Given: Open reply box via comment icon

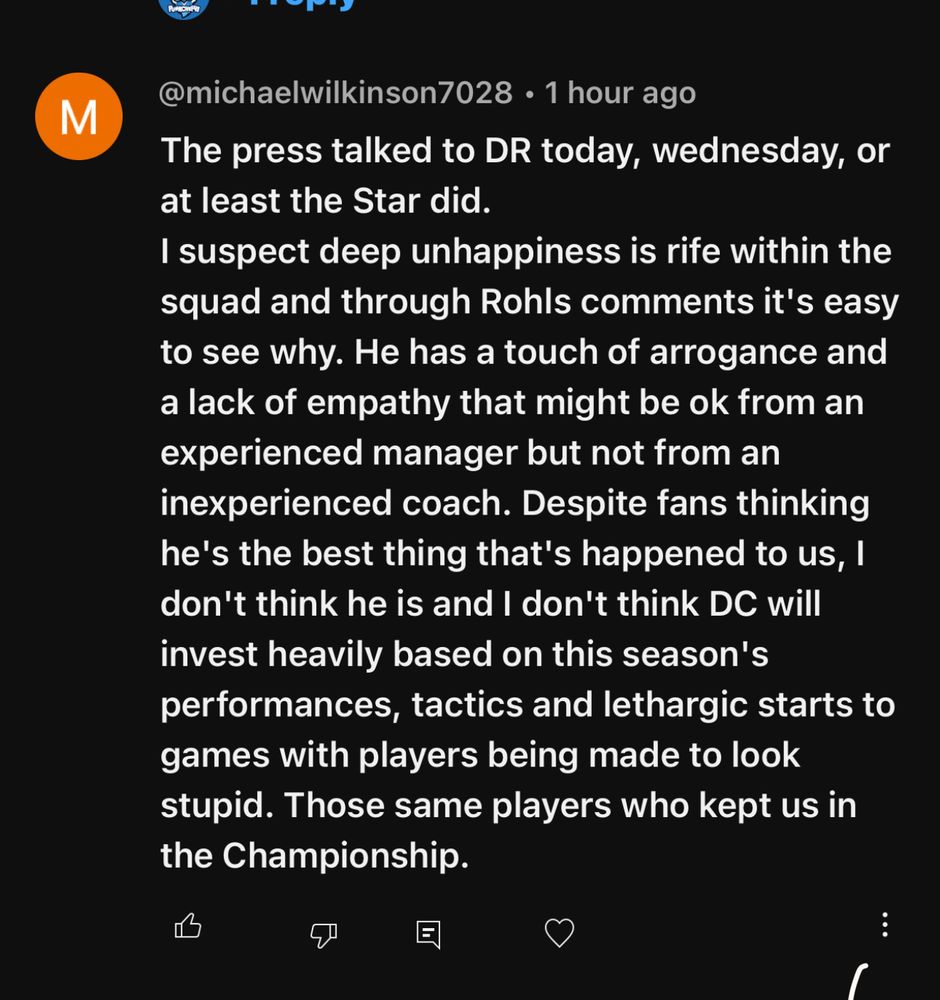Looking at the screenshot, I should [428, 934].
